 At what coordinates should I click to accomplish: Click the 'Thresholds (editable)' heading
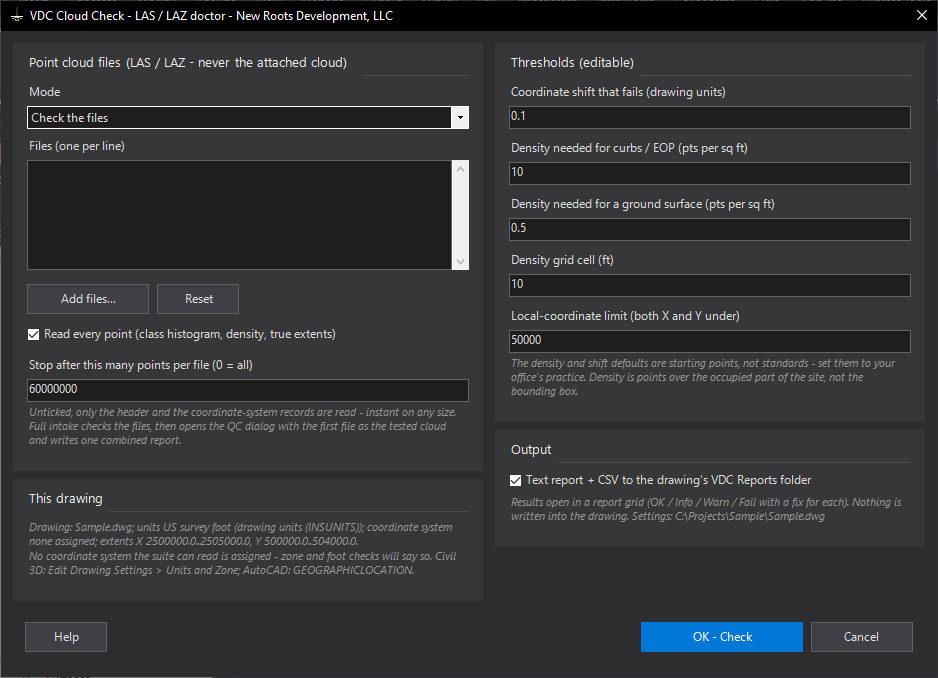[x=572, y=62]
